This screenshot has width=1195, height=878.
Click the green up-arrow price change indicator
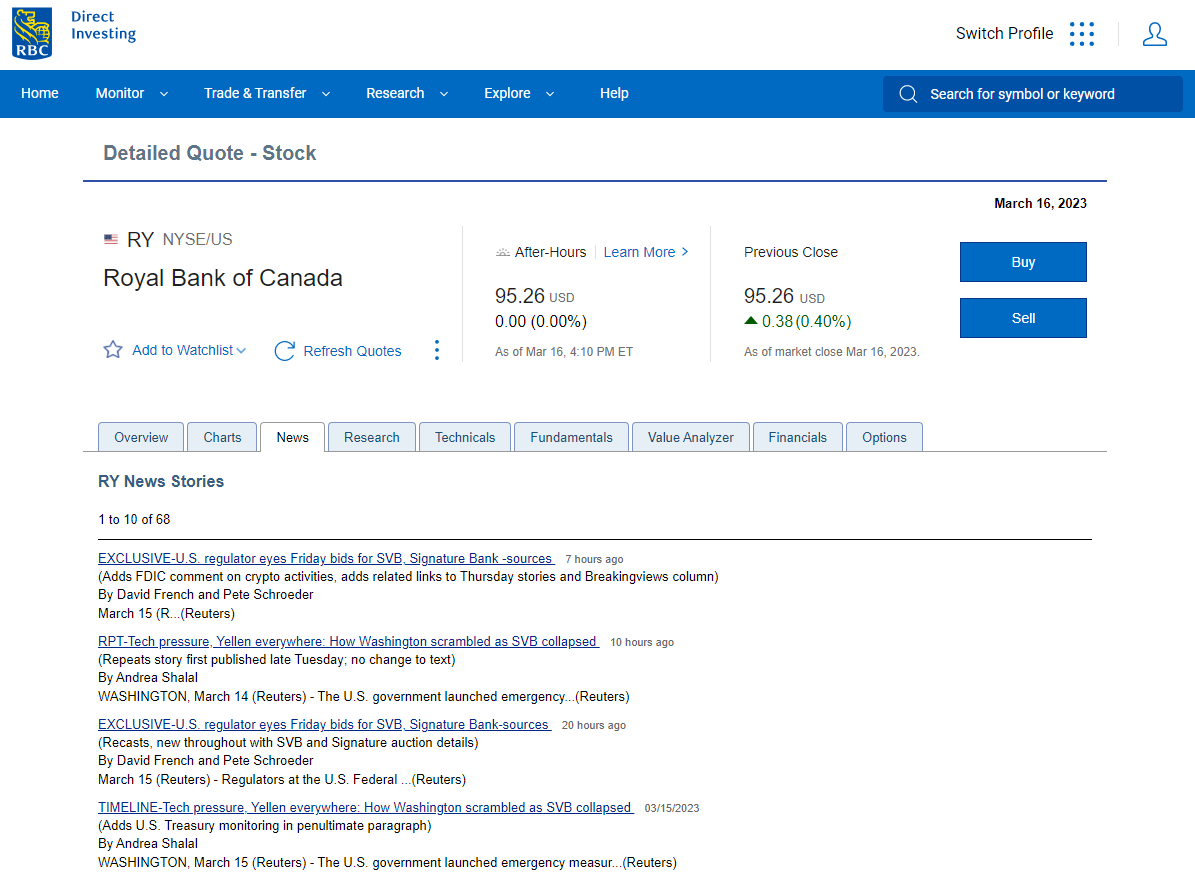coord(751,321)
